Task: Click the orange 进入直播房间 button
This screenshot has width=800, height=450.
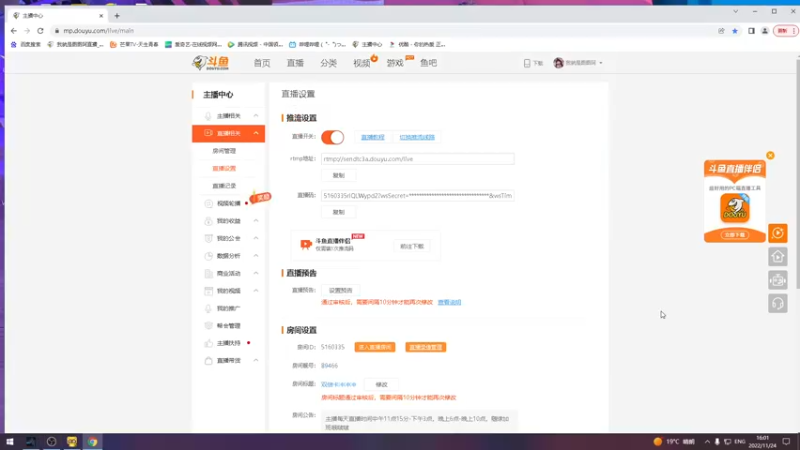Action: pos(375,347)
